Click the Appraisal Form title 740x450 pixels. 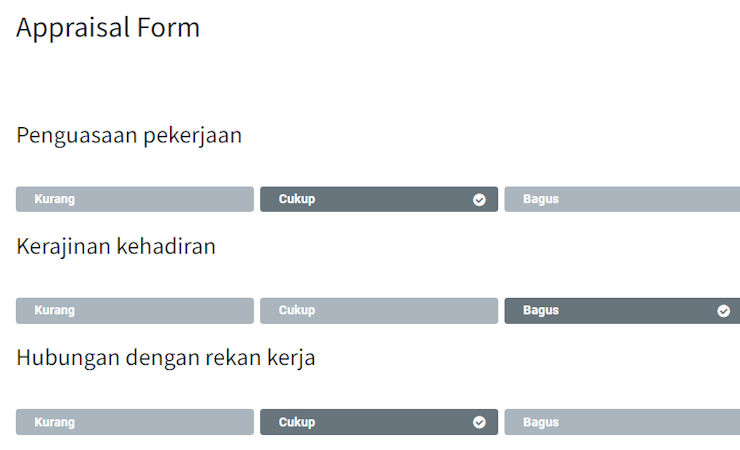click(x=108, y=28)
